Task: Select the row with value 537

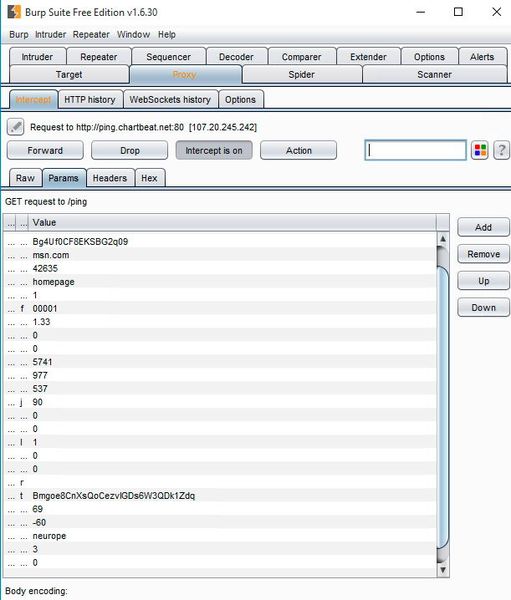Action: click(220, 389)
